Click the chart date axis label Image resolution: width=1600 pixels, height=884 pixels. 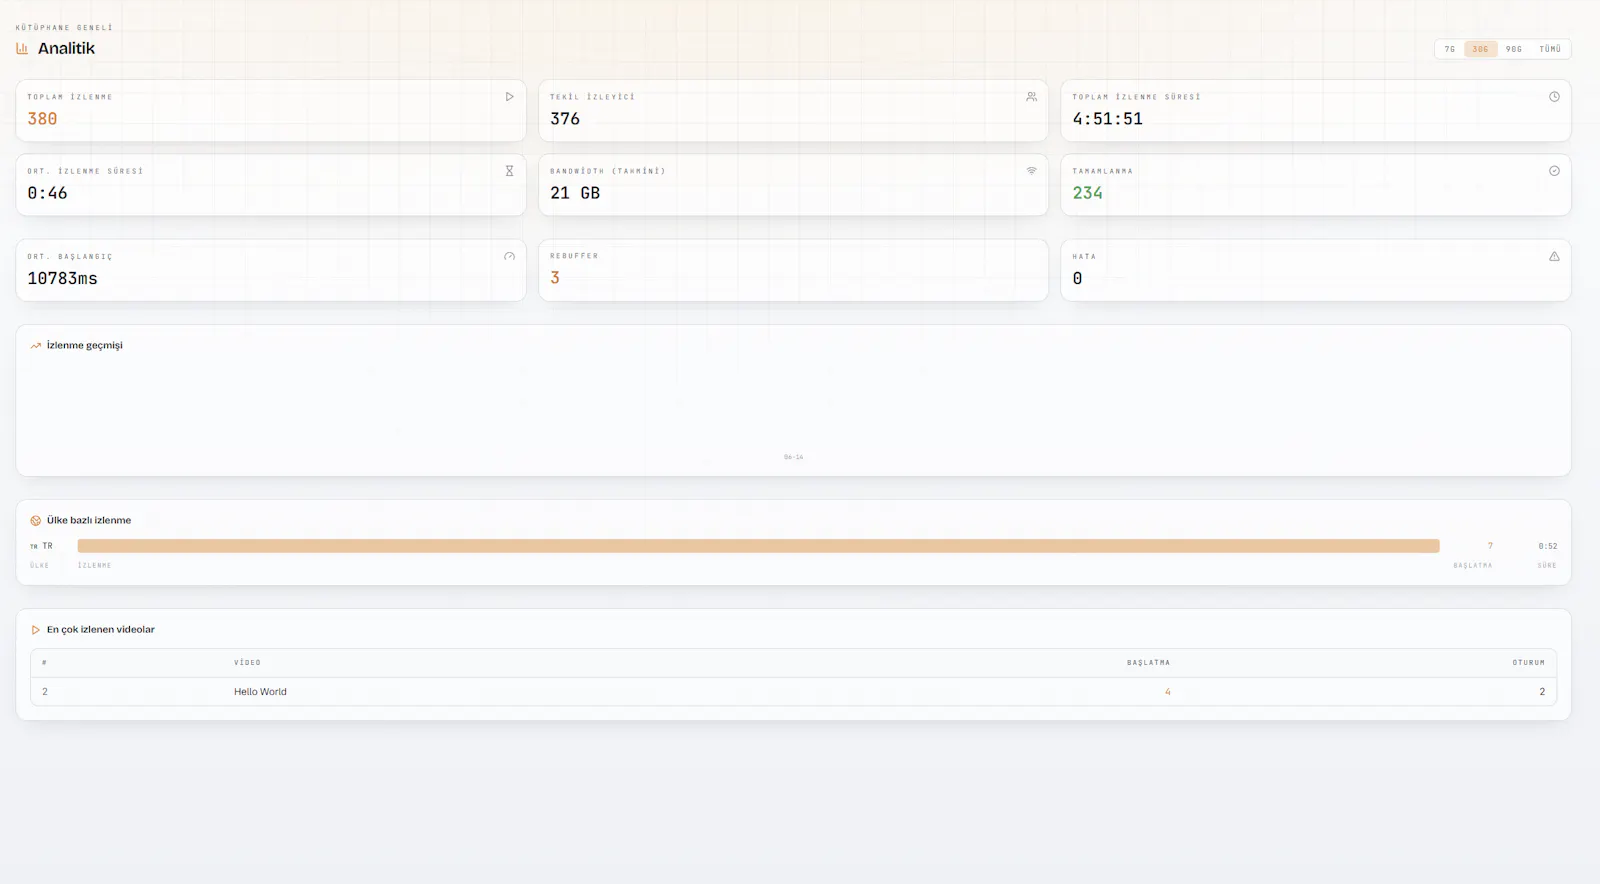click(x=793, y=457)
